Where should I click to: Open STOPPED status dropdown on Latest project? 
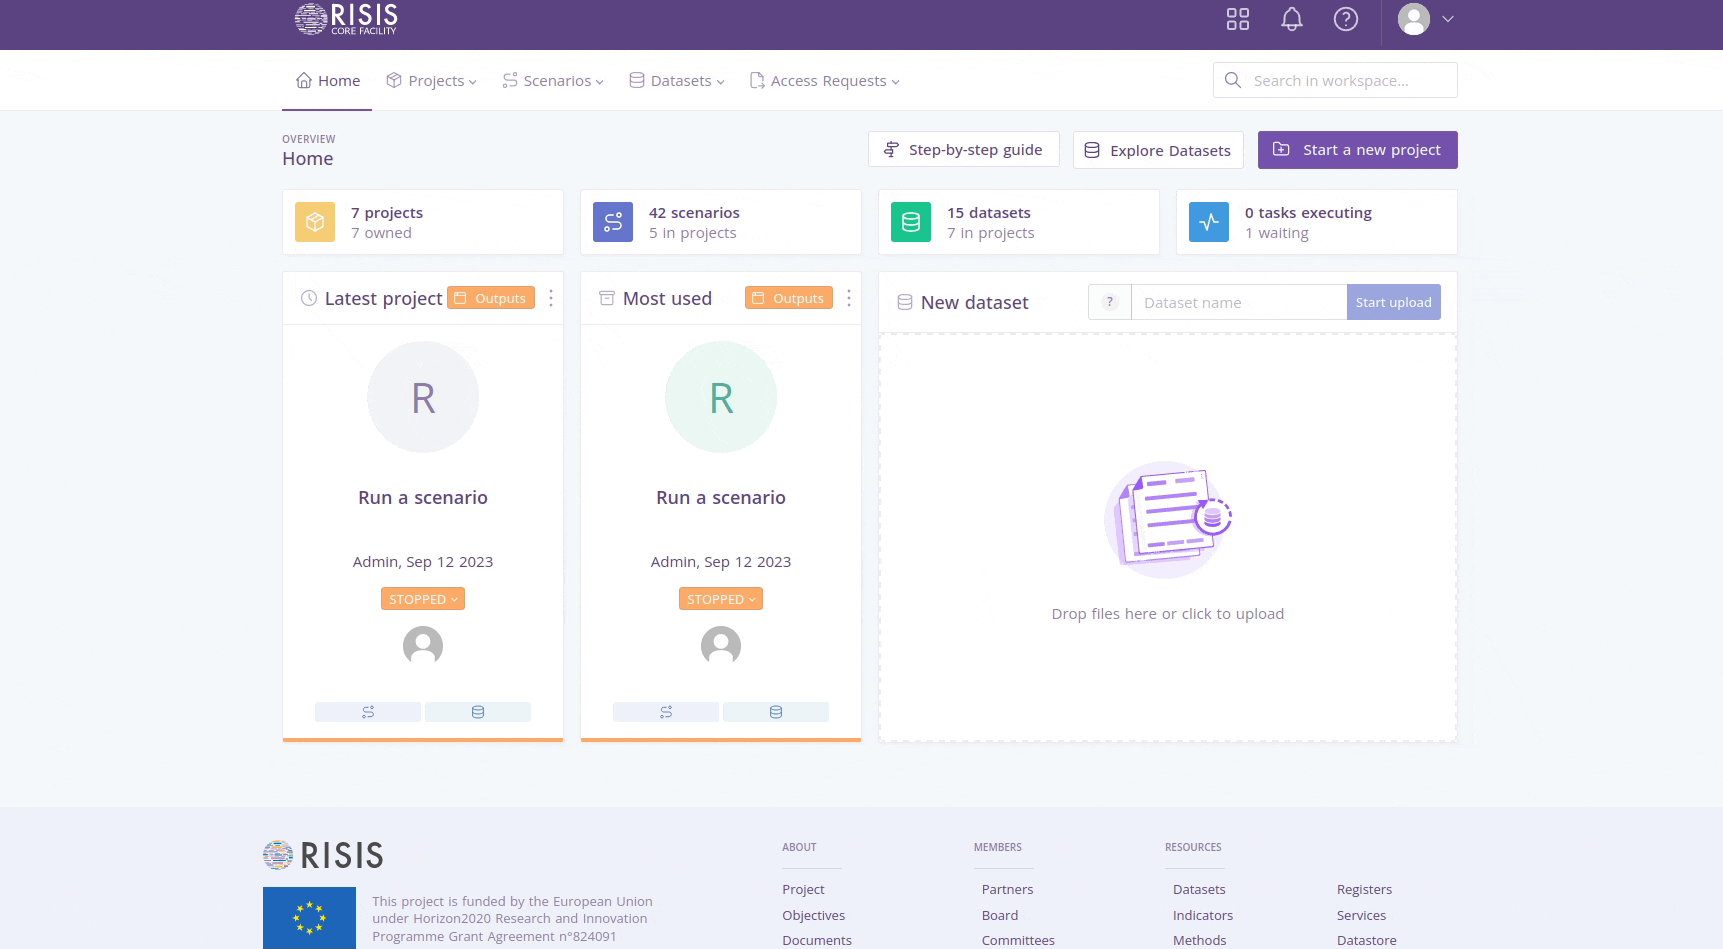click(423, 599)
